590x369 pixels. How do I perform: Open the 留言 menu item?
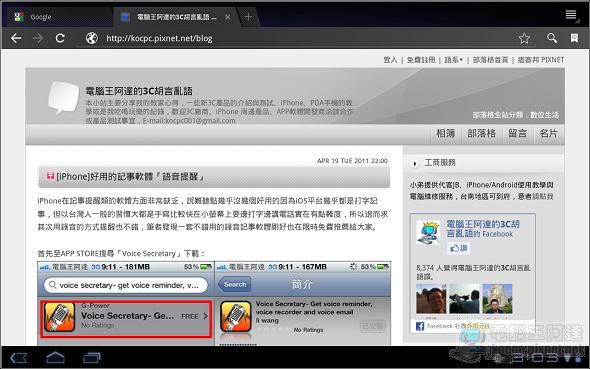pos(517,134)
